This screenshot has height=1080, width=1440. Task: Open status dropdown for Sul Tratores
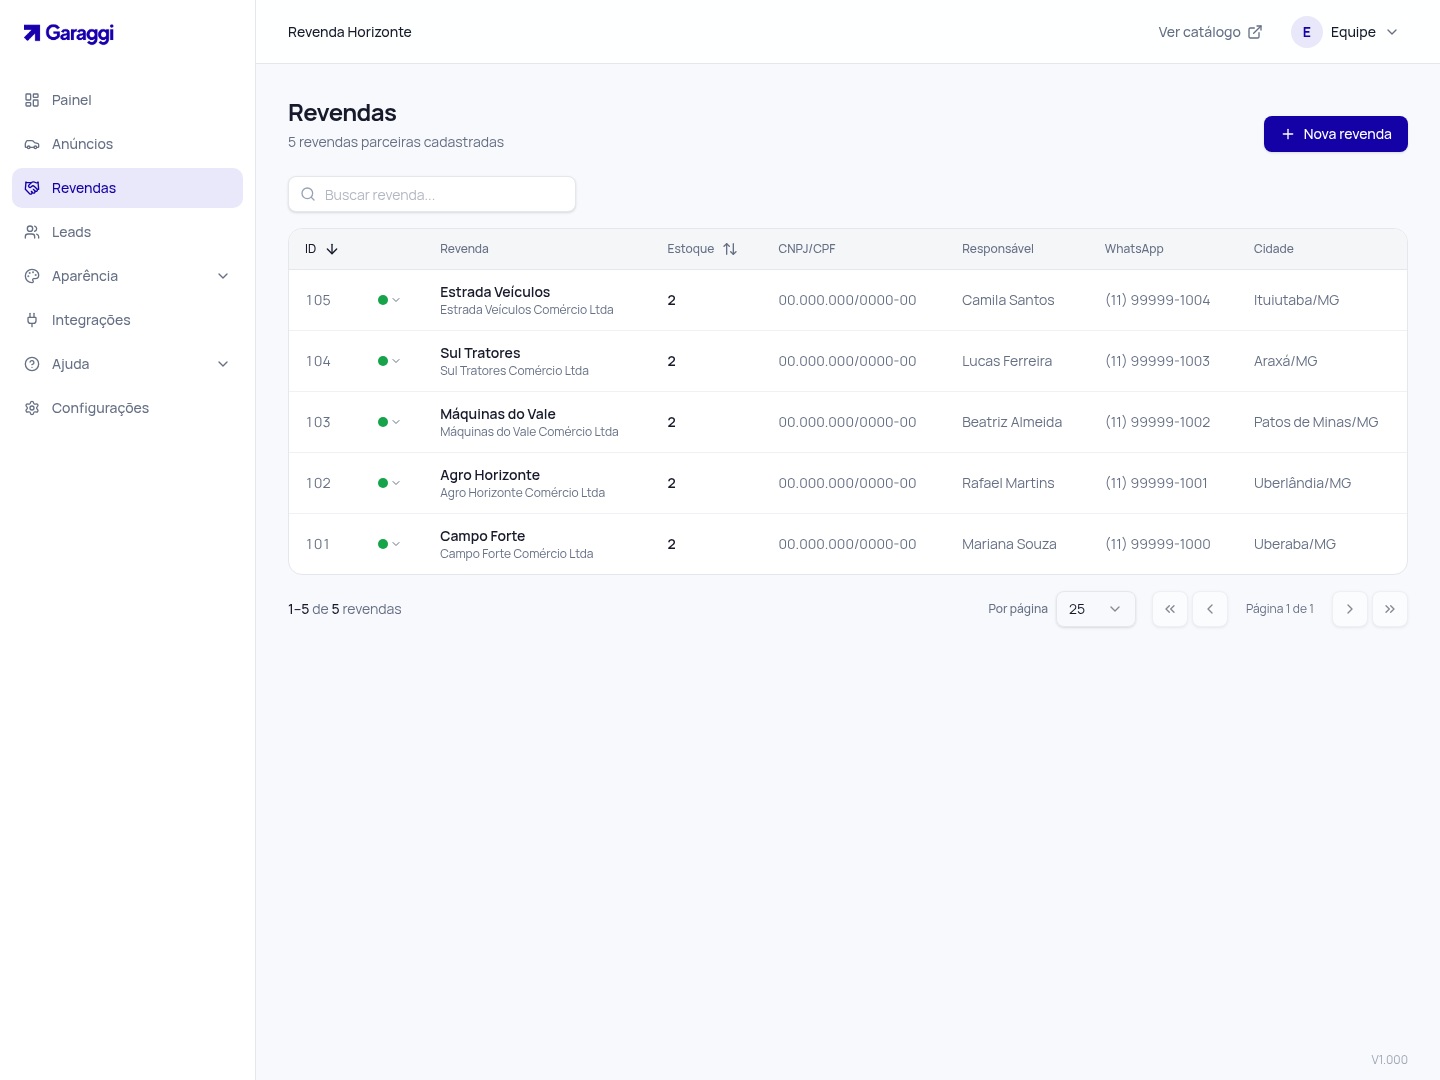tap(389, 361)
